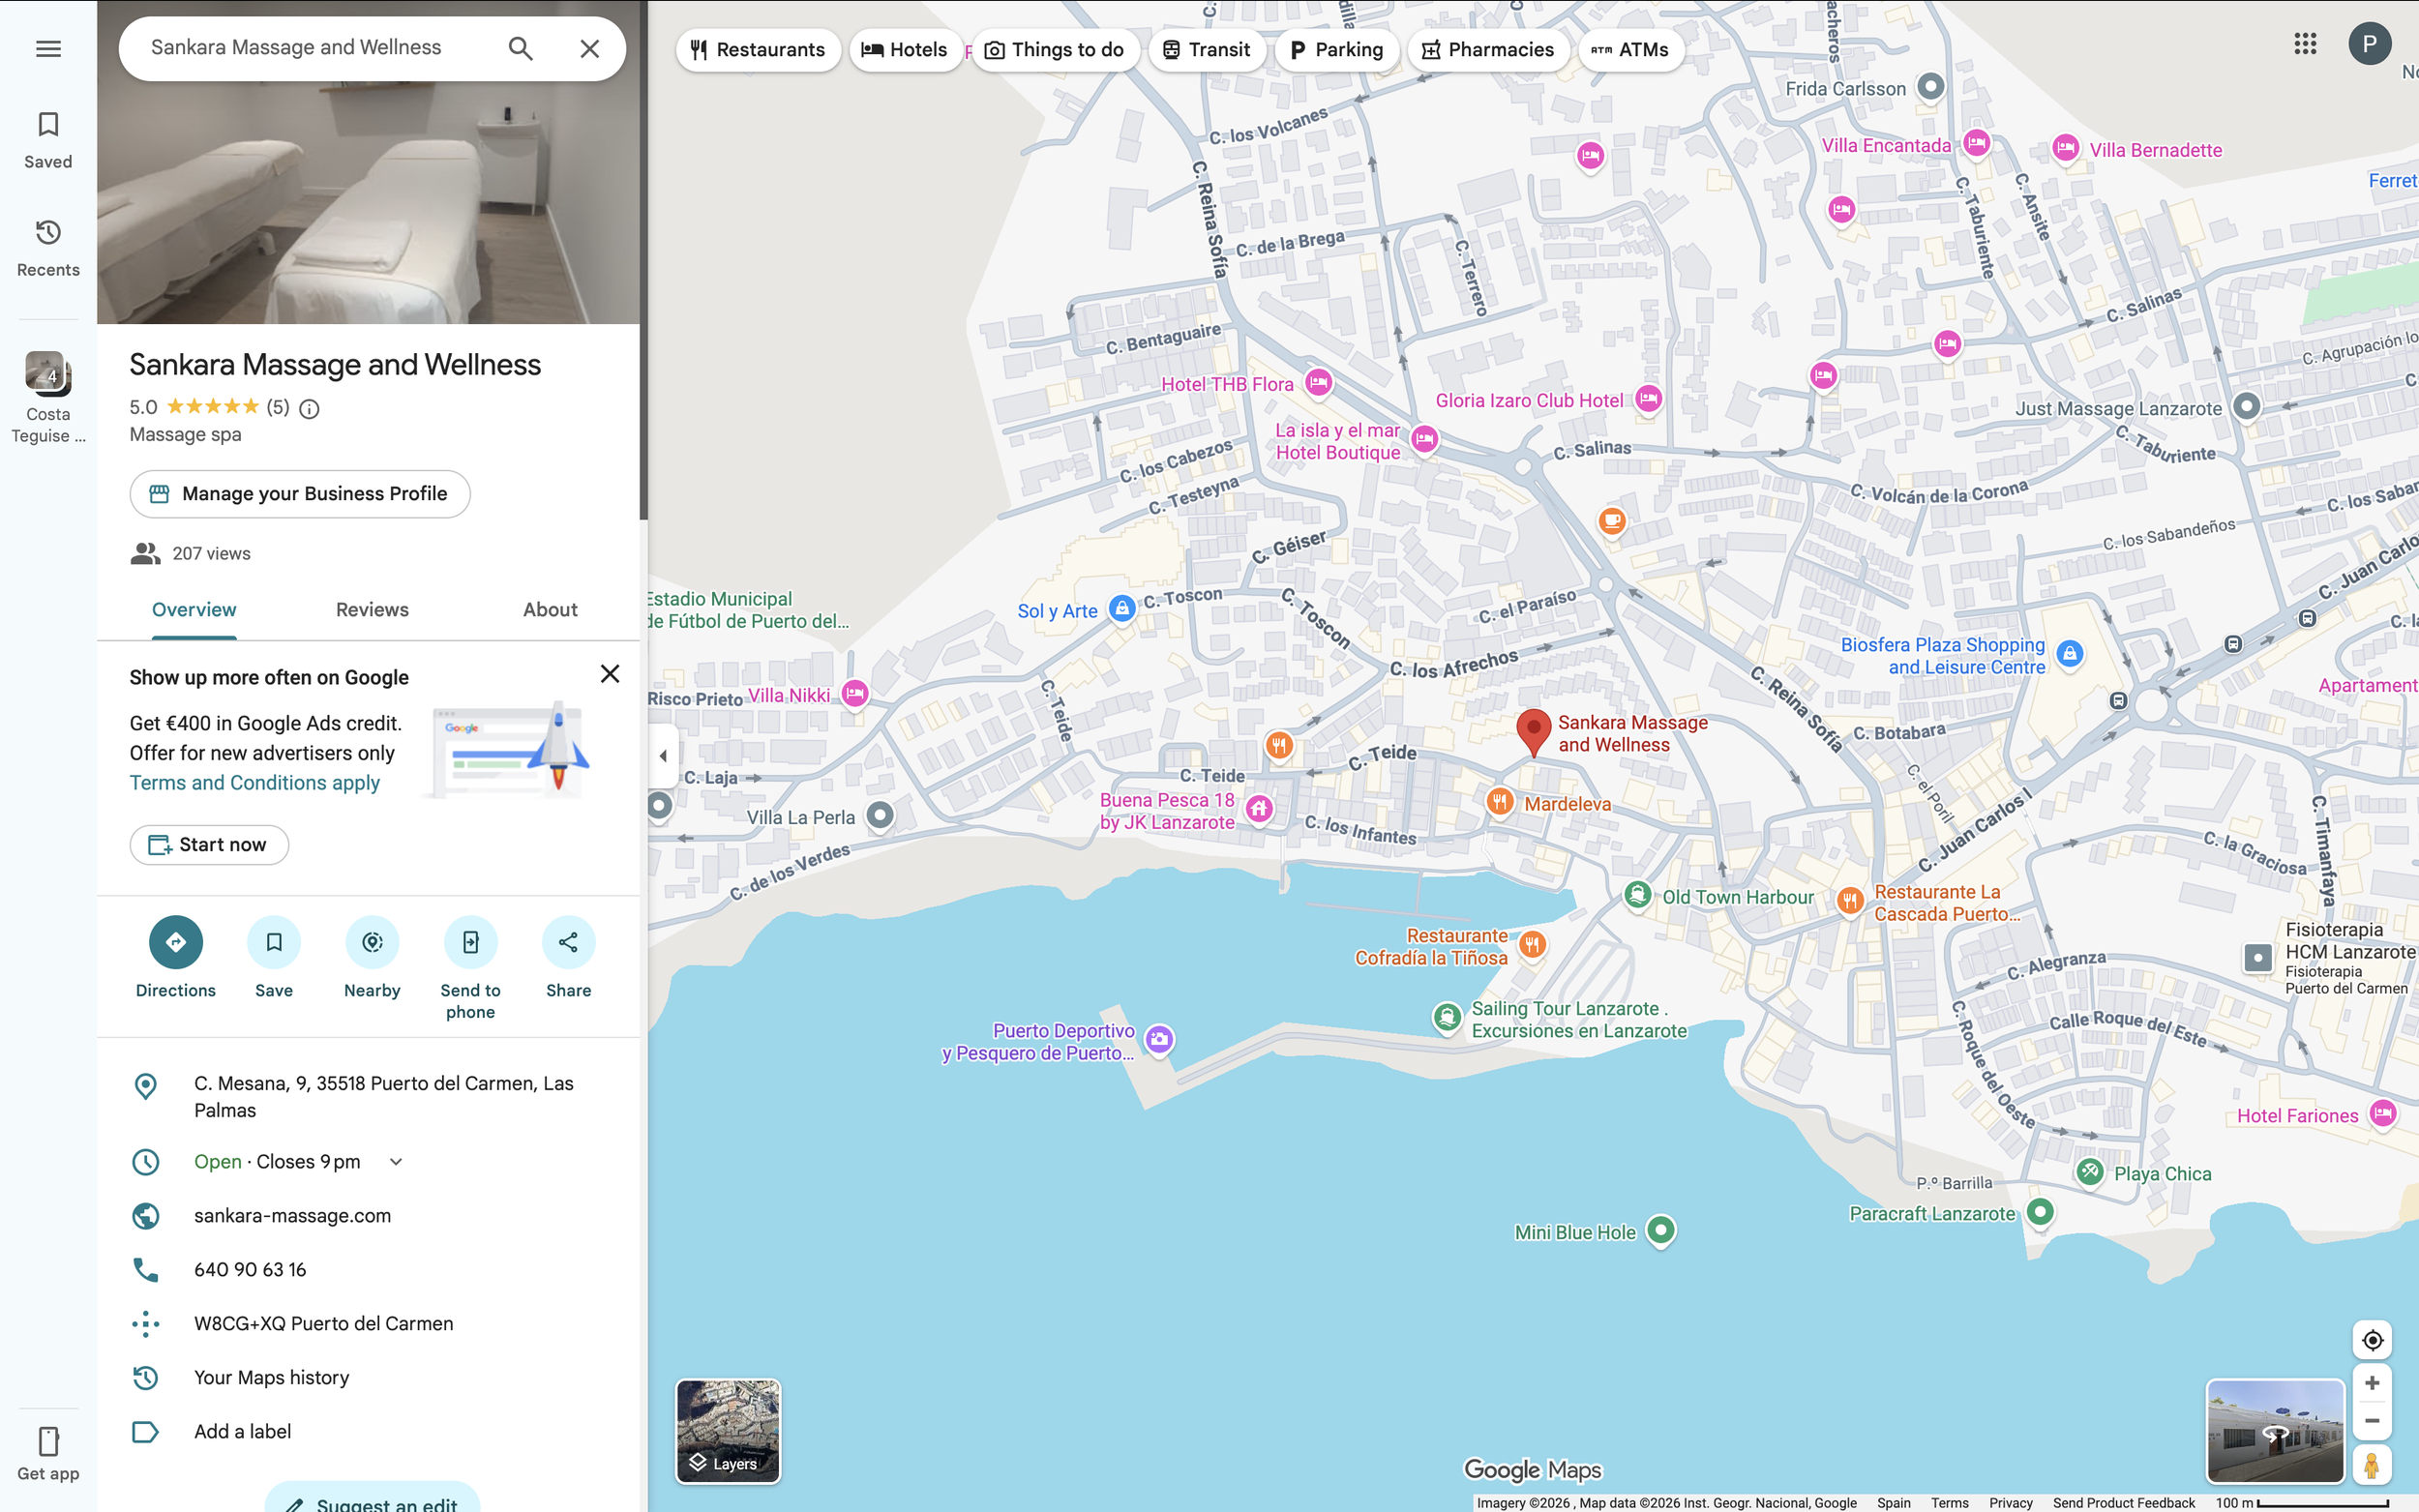2419x1512 pixels.
Task: Show your location button
Action: pyautogui.click(x=2372, y=1340)
